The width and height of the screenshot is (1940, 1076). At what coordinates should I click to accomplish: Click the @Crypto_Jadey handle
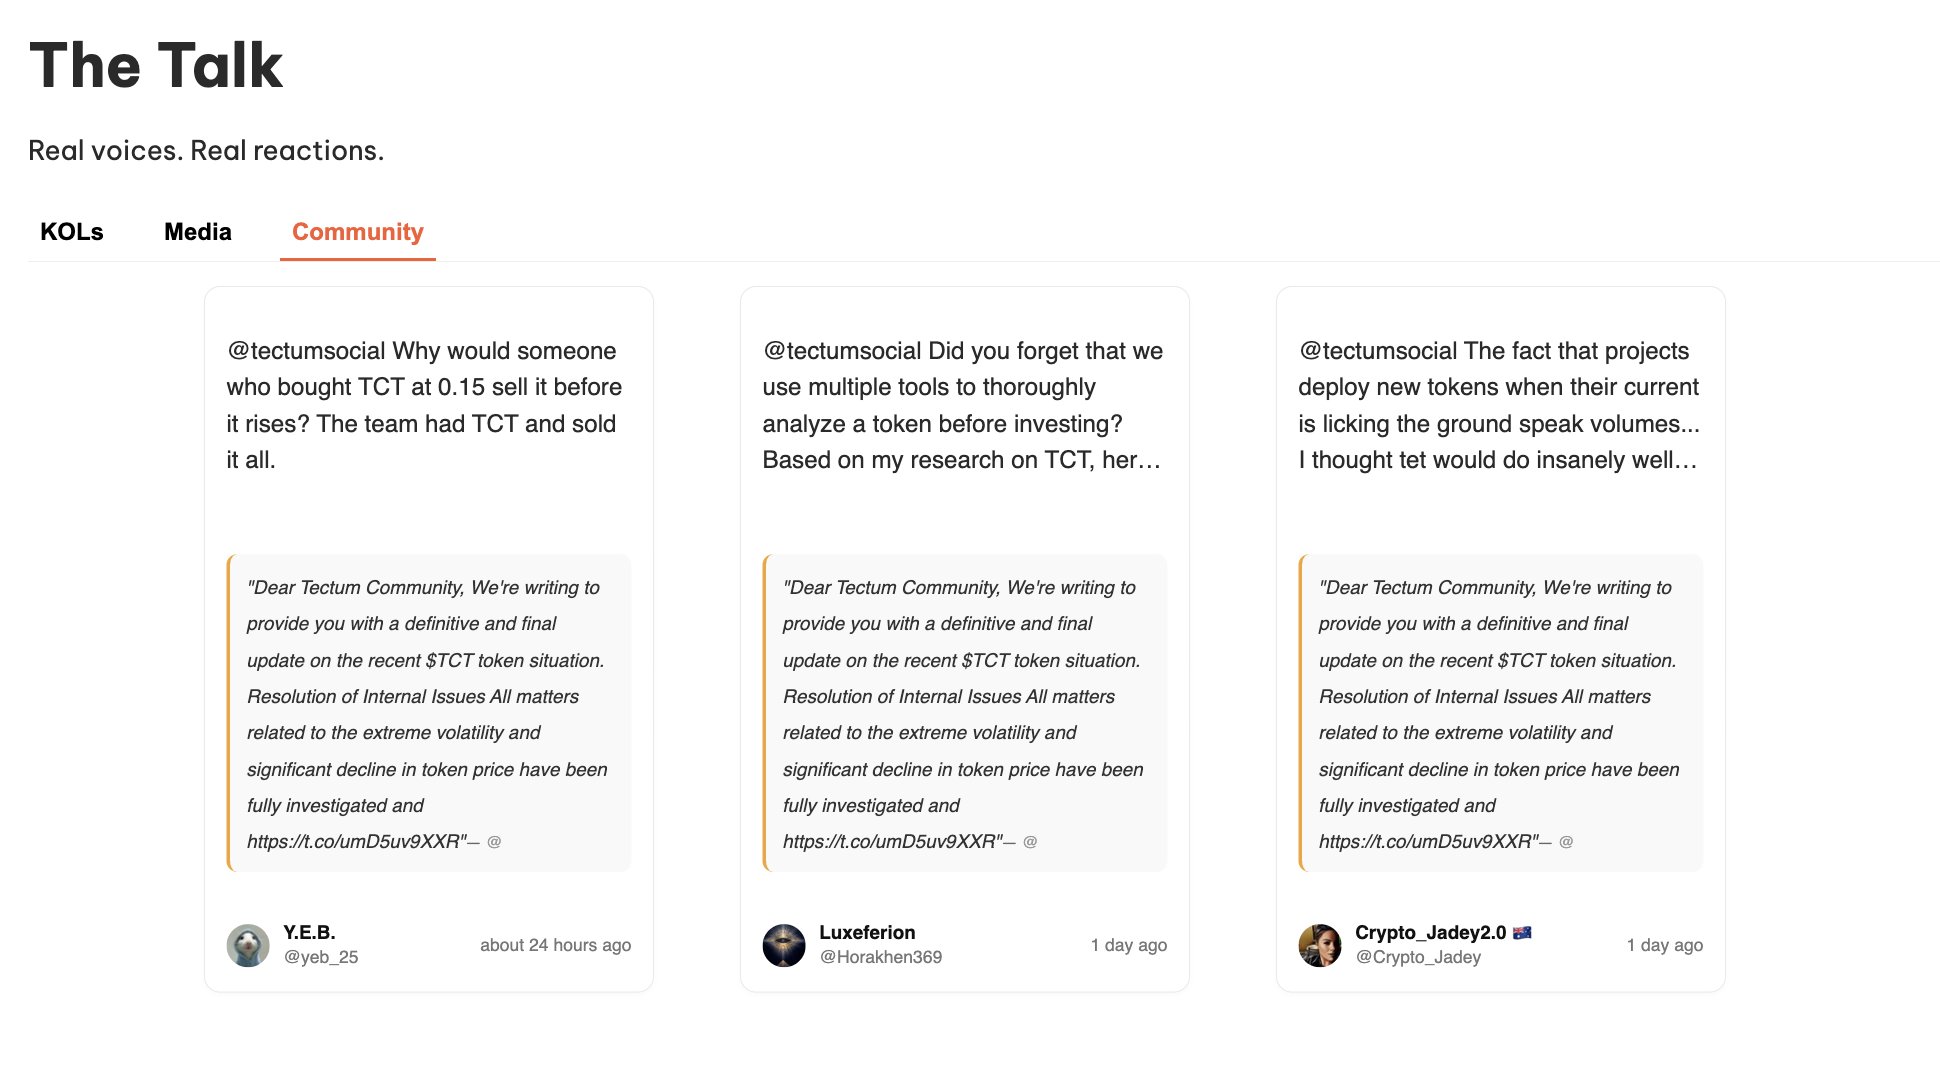pyautogui.click(x=1418, y=957)
